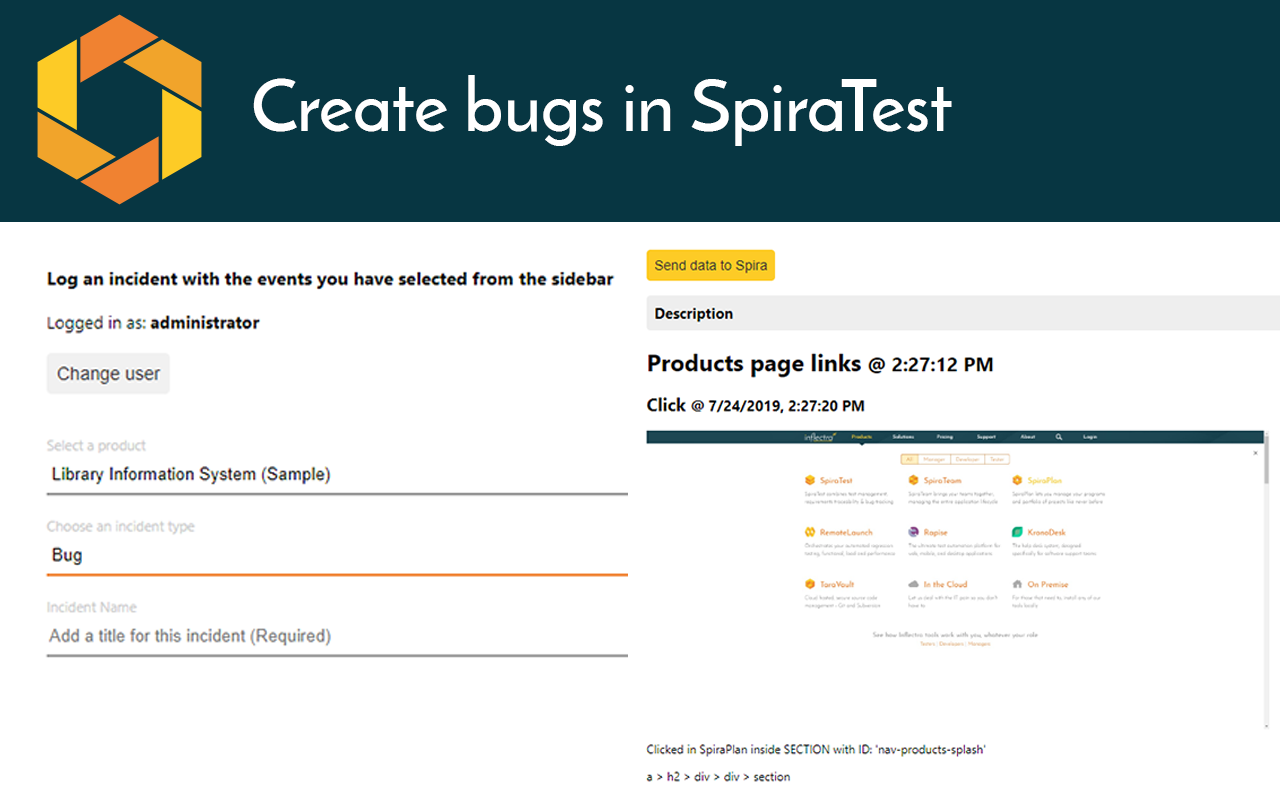Click KronoDesk icon in the screenshot

[x=1017, y=533]
